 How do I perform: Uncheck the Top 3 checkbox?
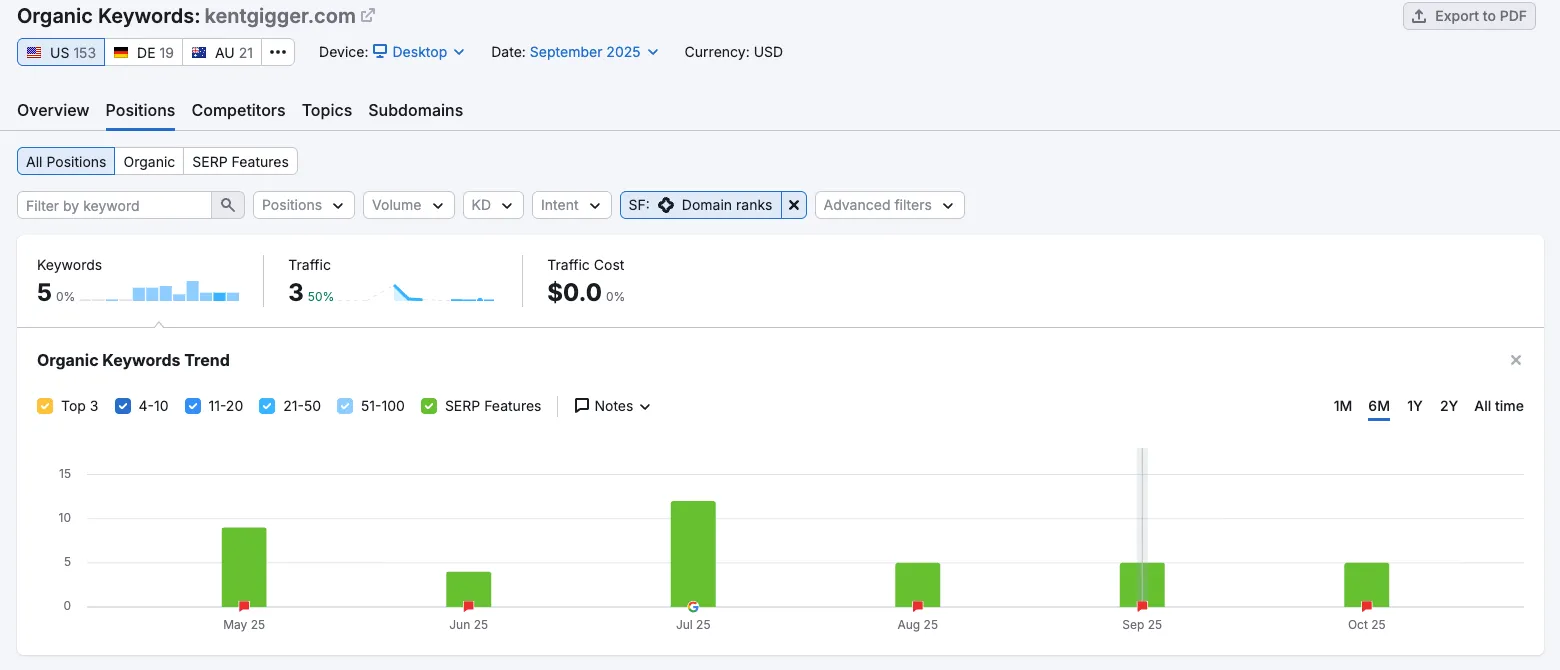[45, 406]
